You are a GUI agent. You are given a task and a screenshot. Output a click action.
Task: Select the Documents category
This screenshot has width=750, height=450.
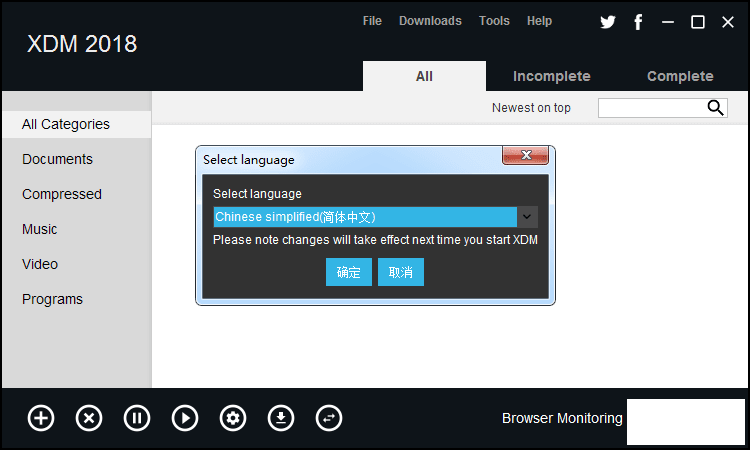pyautogui.click(x=57, y=159)
